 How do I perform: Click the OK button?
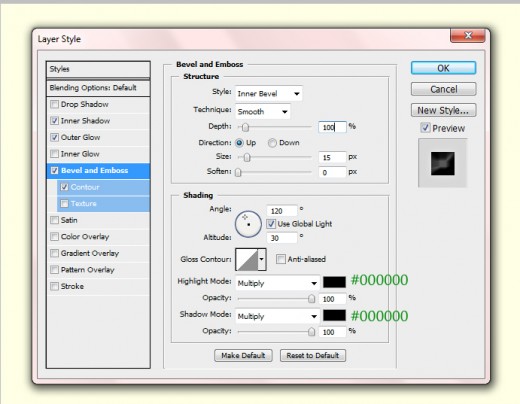pyautogui.click(x=443, y=68)
